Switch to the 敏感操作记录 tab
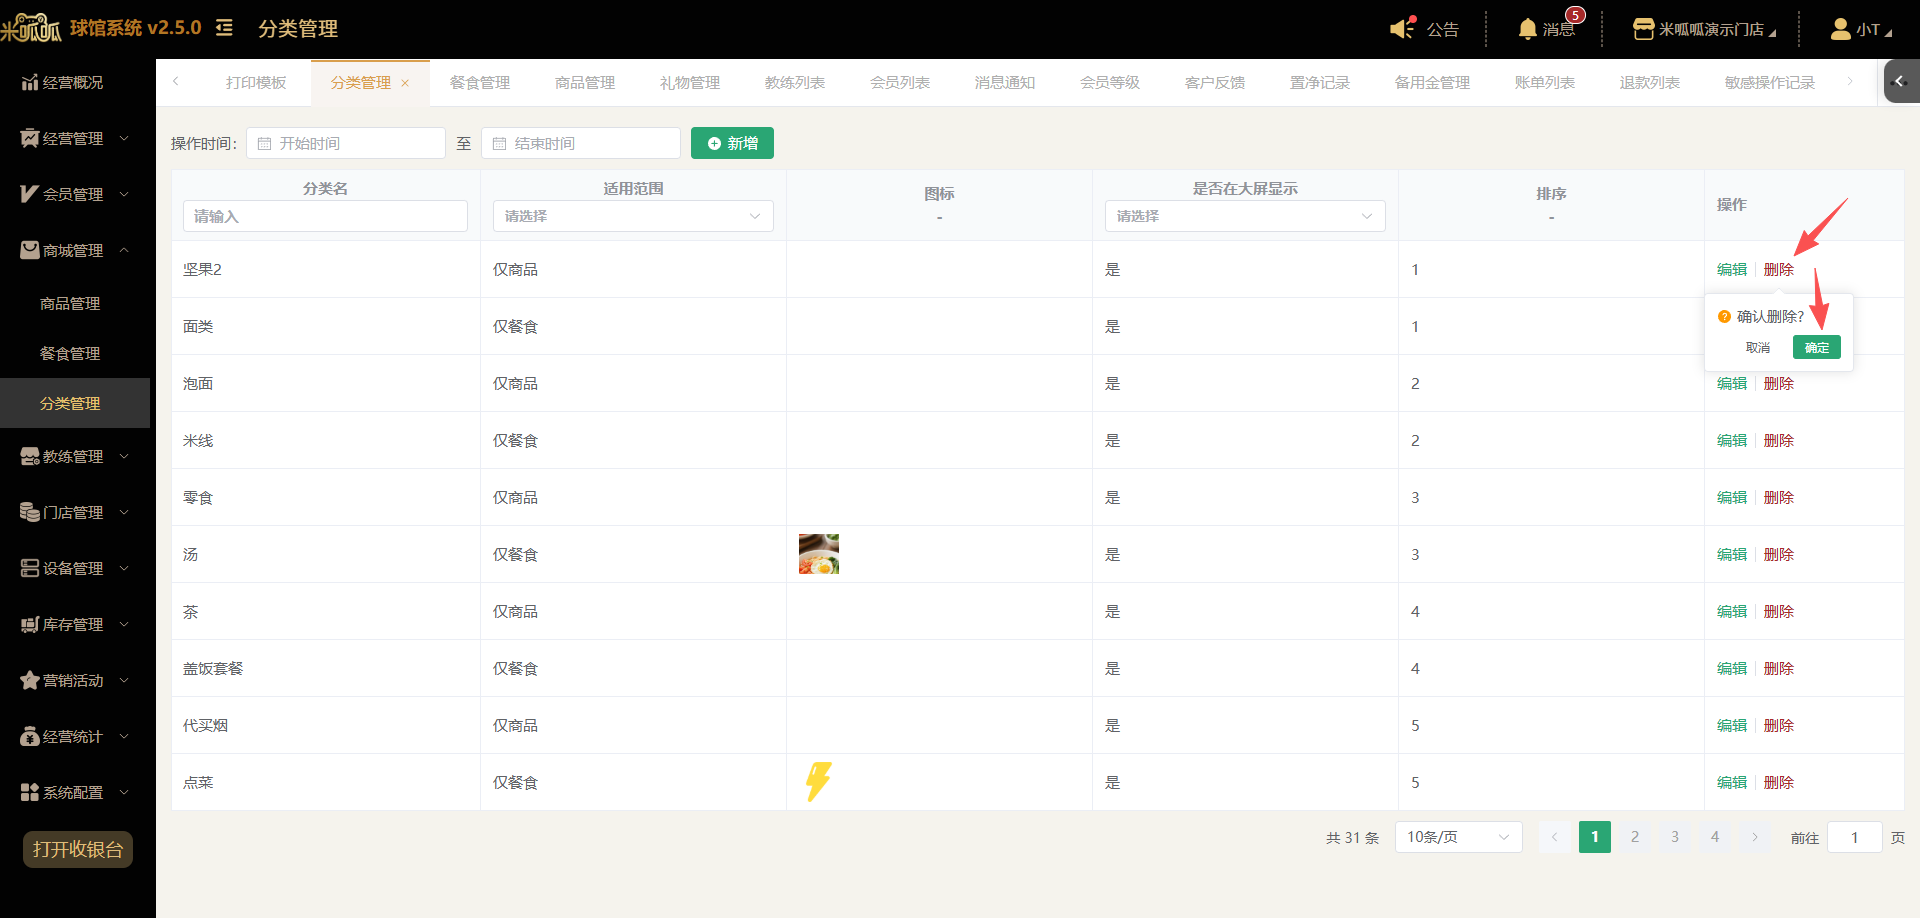1920x918 pixels. pos(1770,82)
